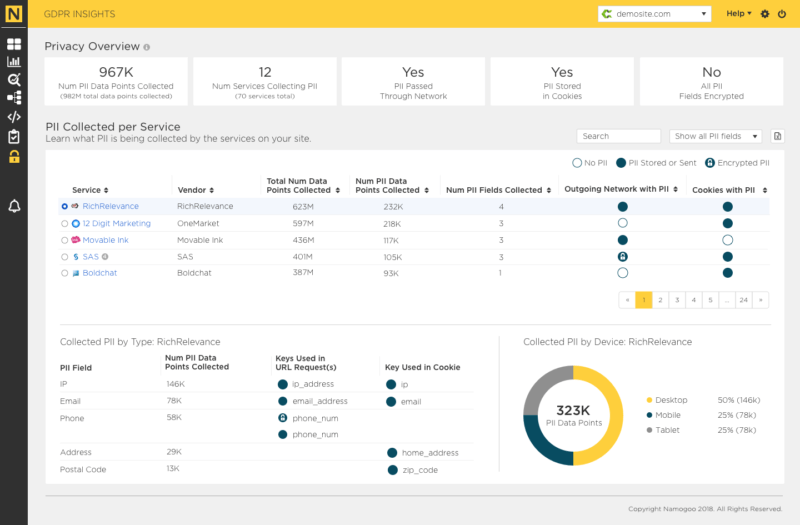Screen dimensions: 800x525
Task: Open the Boldchat service link
Action: click(x=100, y=273)
